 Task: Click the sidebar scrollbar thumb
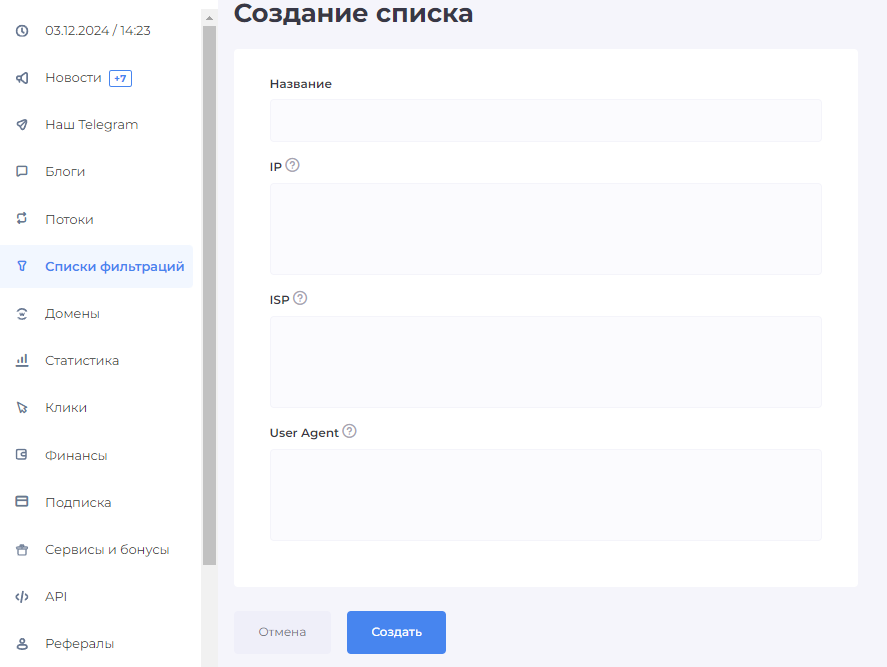[x=209, y=295]
